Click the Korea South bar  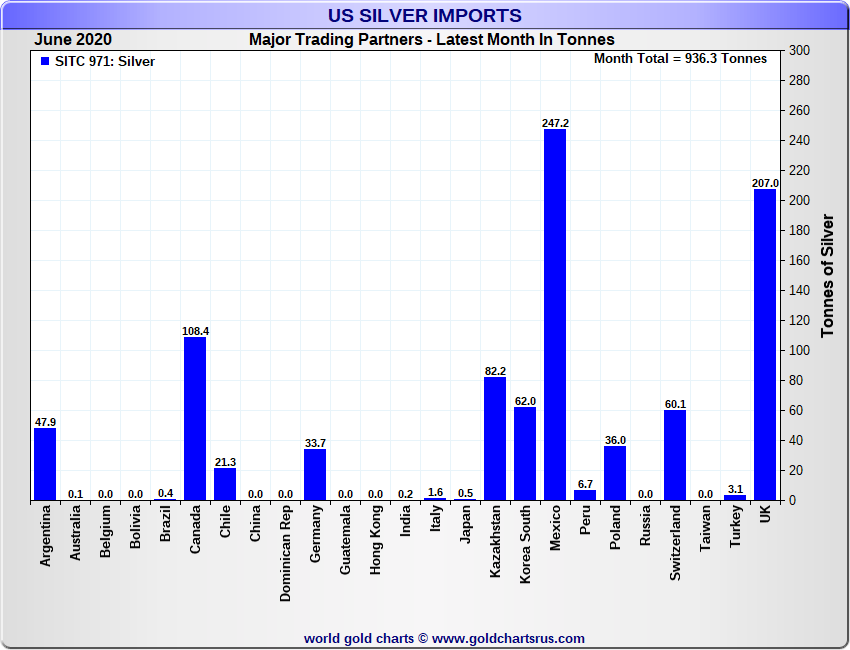(525, 453)
